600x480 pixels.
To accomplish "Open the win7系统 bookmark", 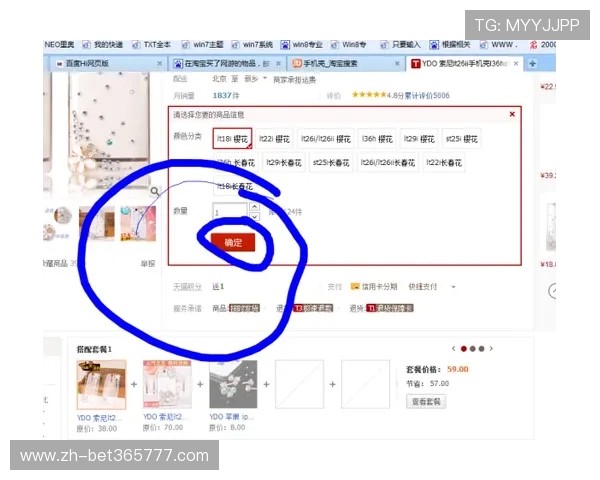I will click(253, 45).
